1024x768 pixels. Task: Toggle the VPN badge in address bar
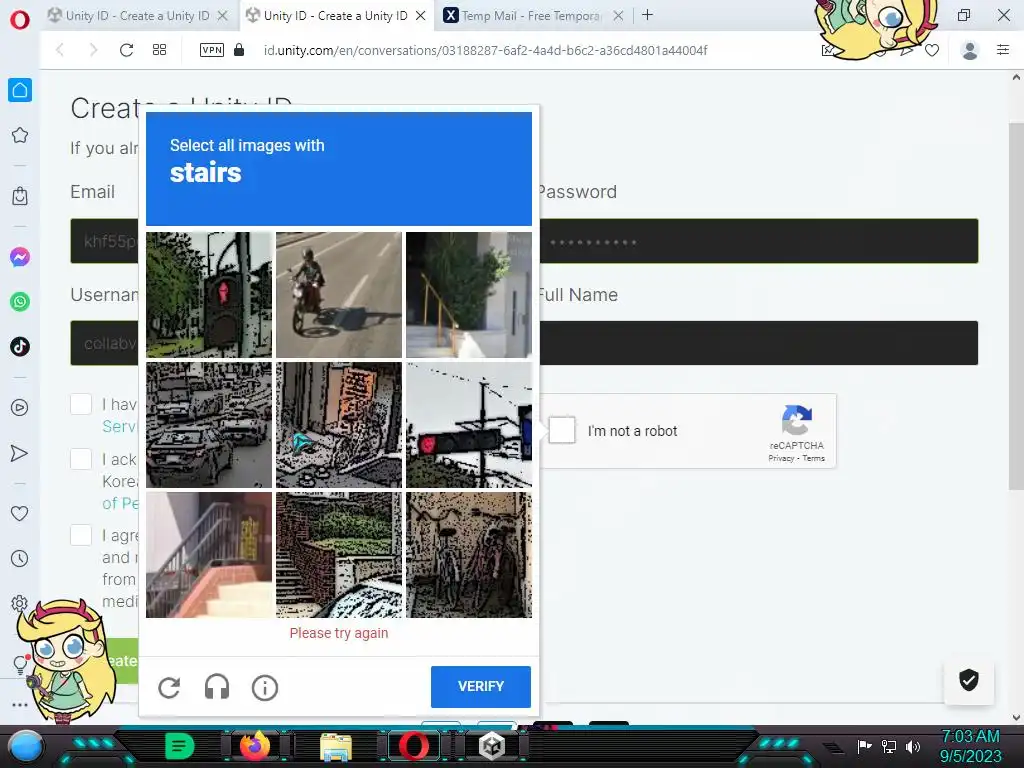212,50
